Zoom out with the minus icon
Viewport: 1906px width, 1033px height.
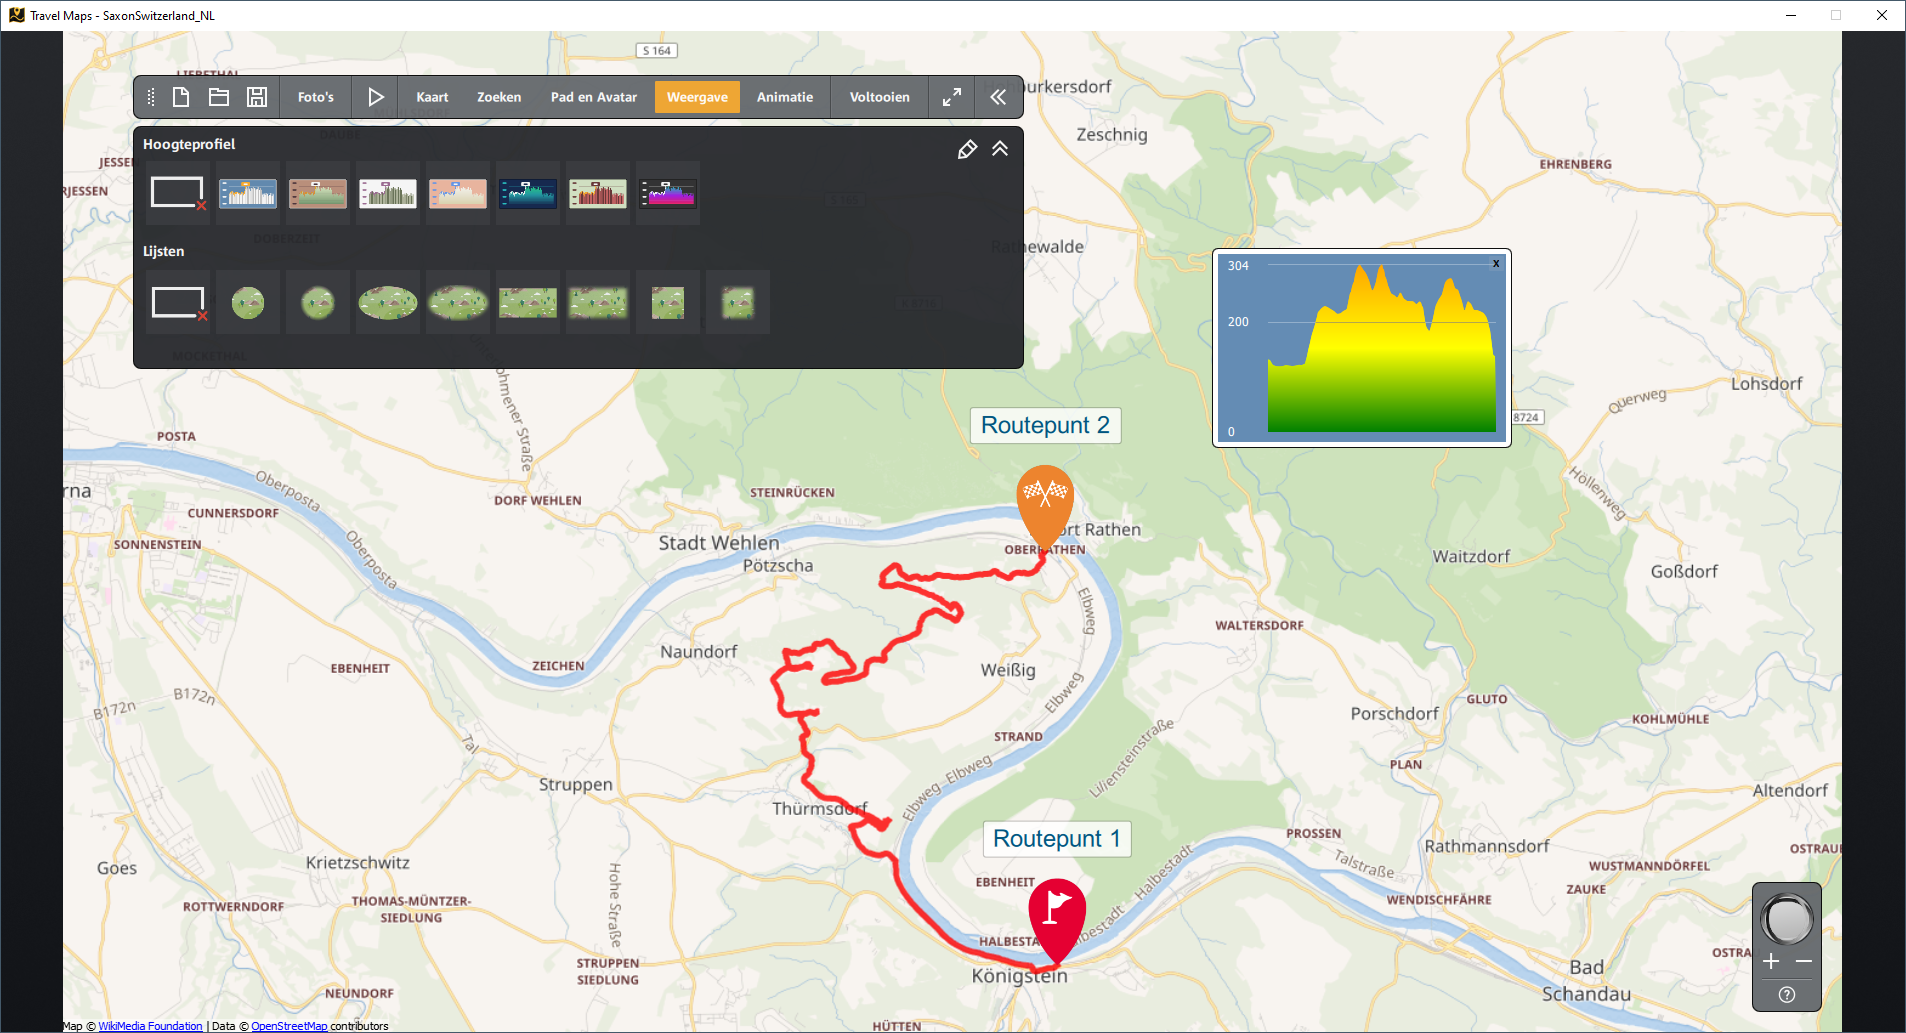[x=1804, y=961]
